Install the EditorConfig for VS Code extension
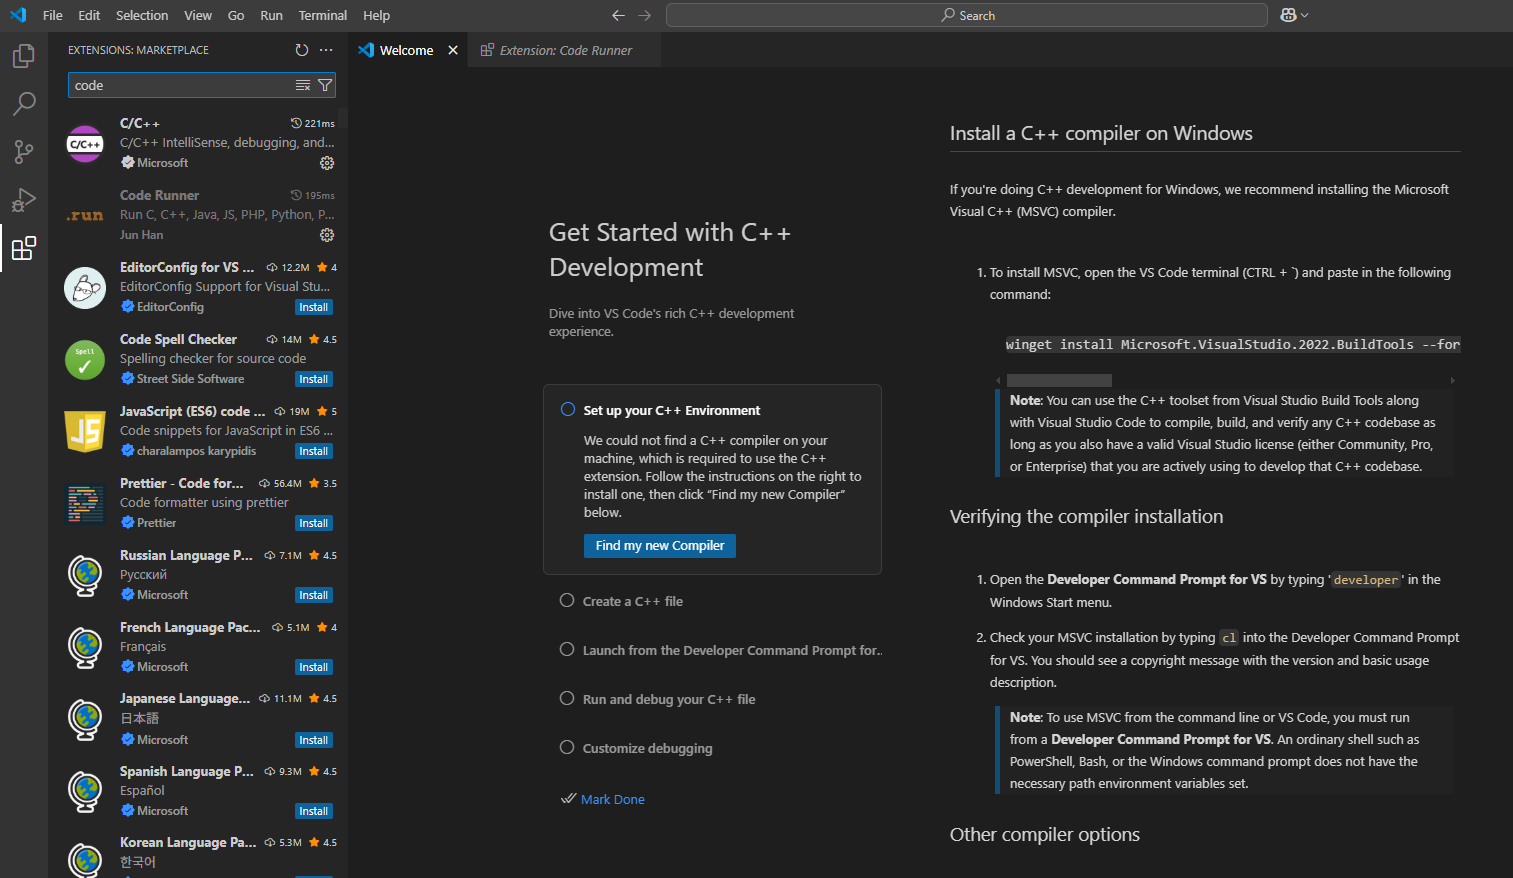The height and width of the screenshot is (878, 1513). tap(314, 307)
